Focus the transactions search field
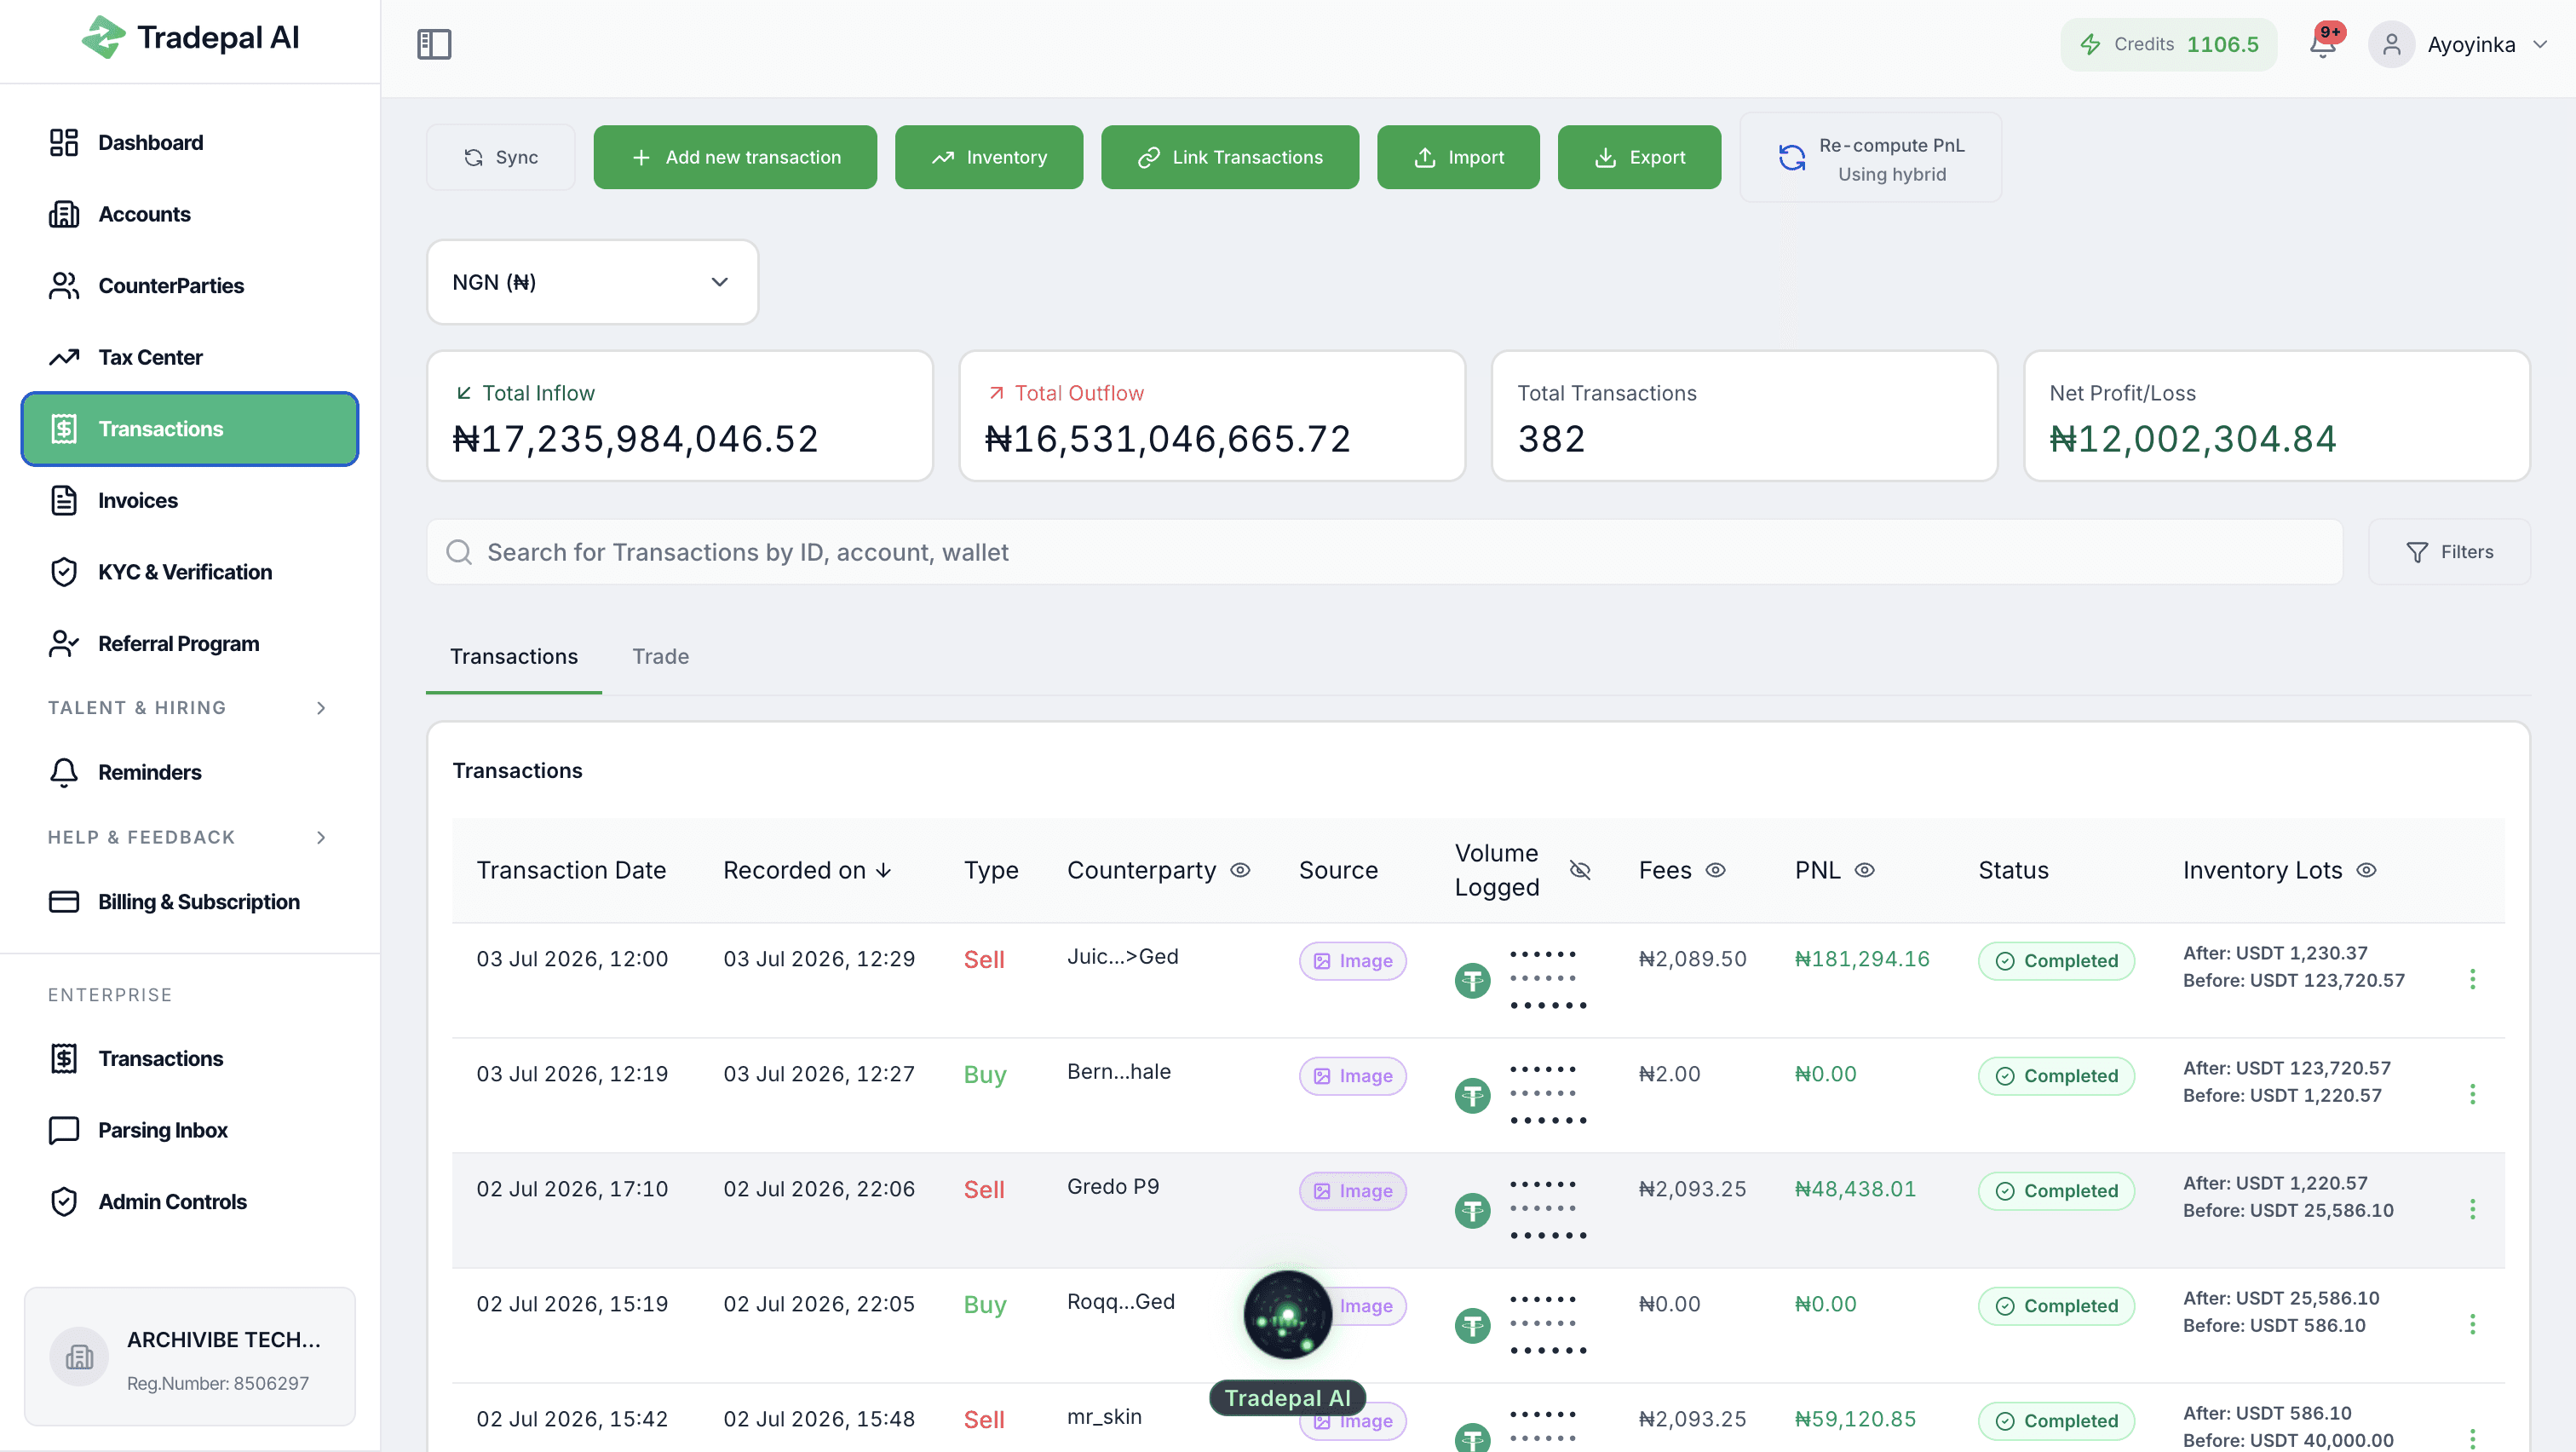This screenshot has width=2576, height=1452. 1384,552
